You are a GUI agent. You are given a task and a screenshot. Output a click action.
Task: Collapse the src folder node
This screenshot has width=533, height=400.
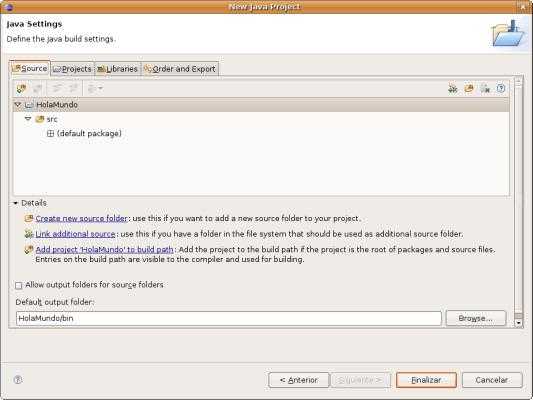point(28,119)
